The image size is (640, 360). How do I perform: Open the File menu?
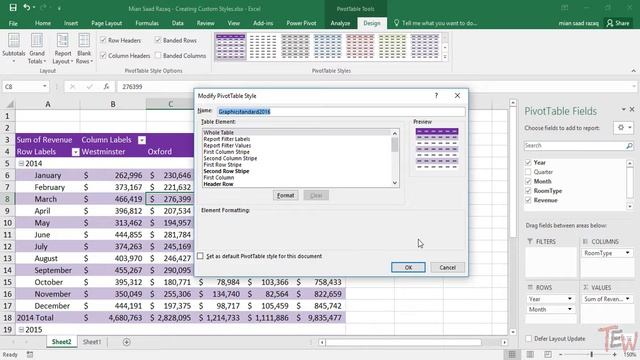pyautogui.click(x=13, y=23)
